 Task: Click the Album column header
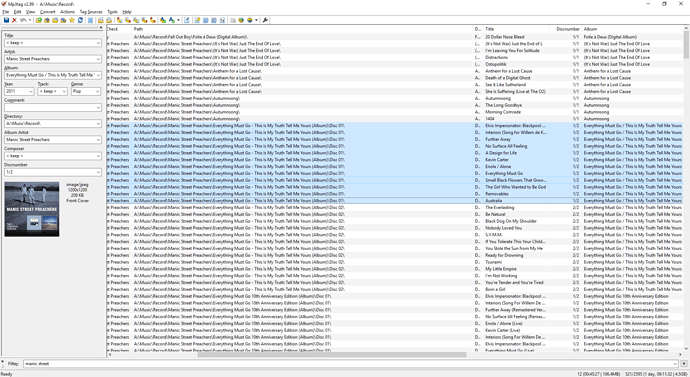tap(632, 29)
